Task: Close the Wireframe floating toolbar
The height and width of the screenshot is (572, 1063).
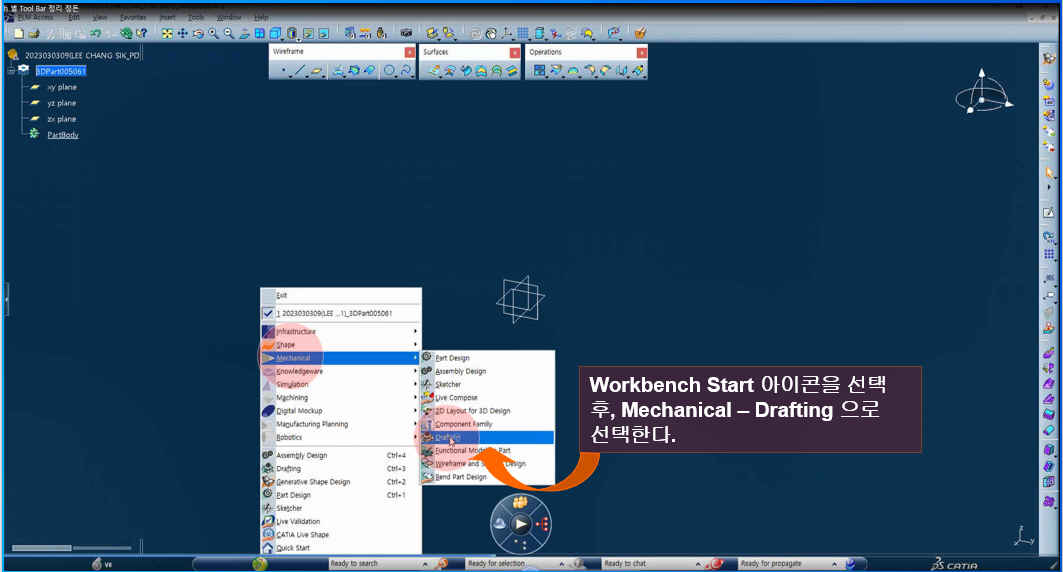Action: pos(409,52)
